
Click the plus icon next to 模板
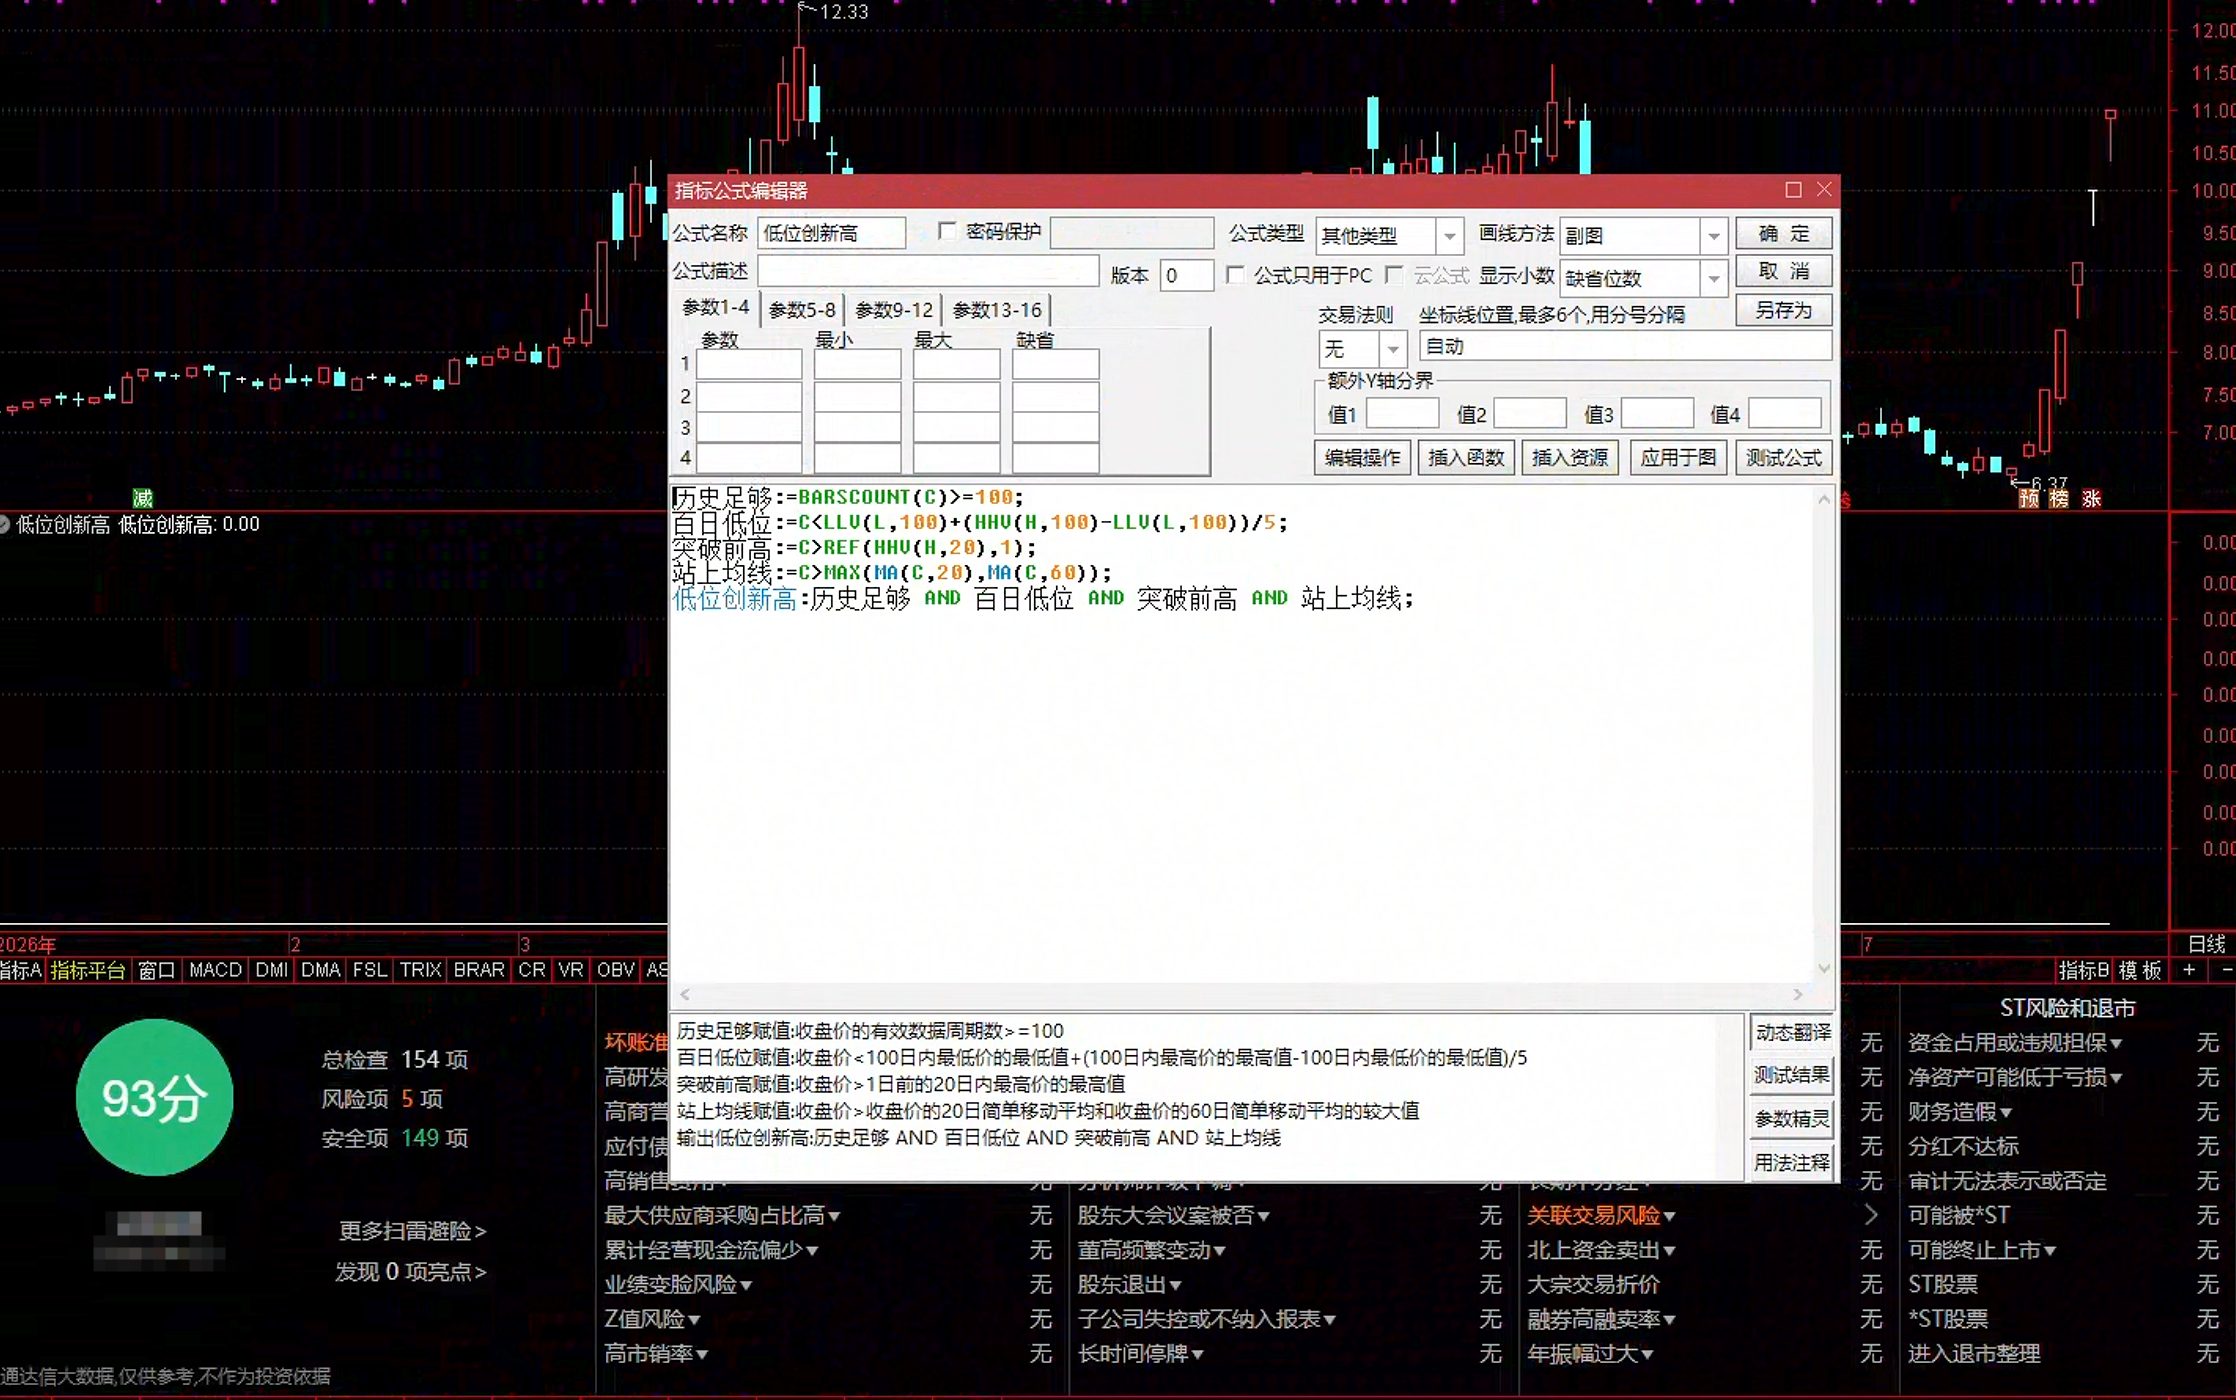(2189, 970)
